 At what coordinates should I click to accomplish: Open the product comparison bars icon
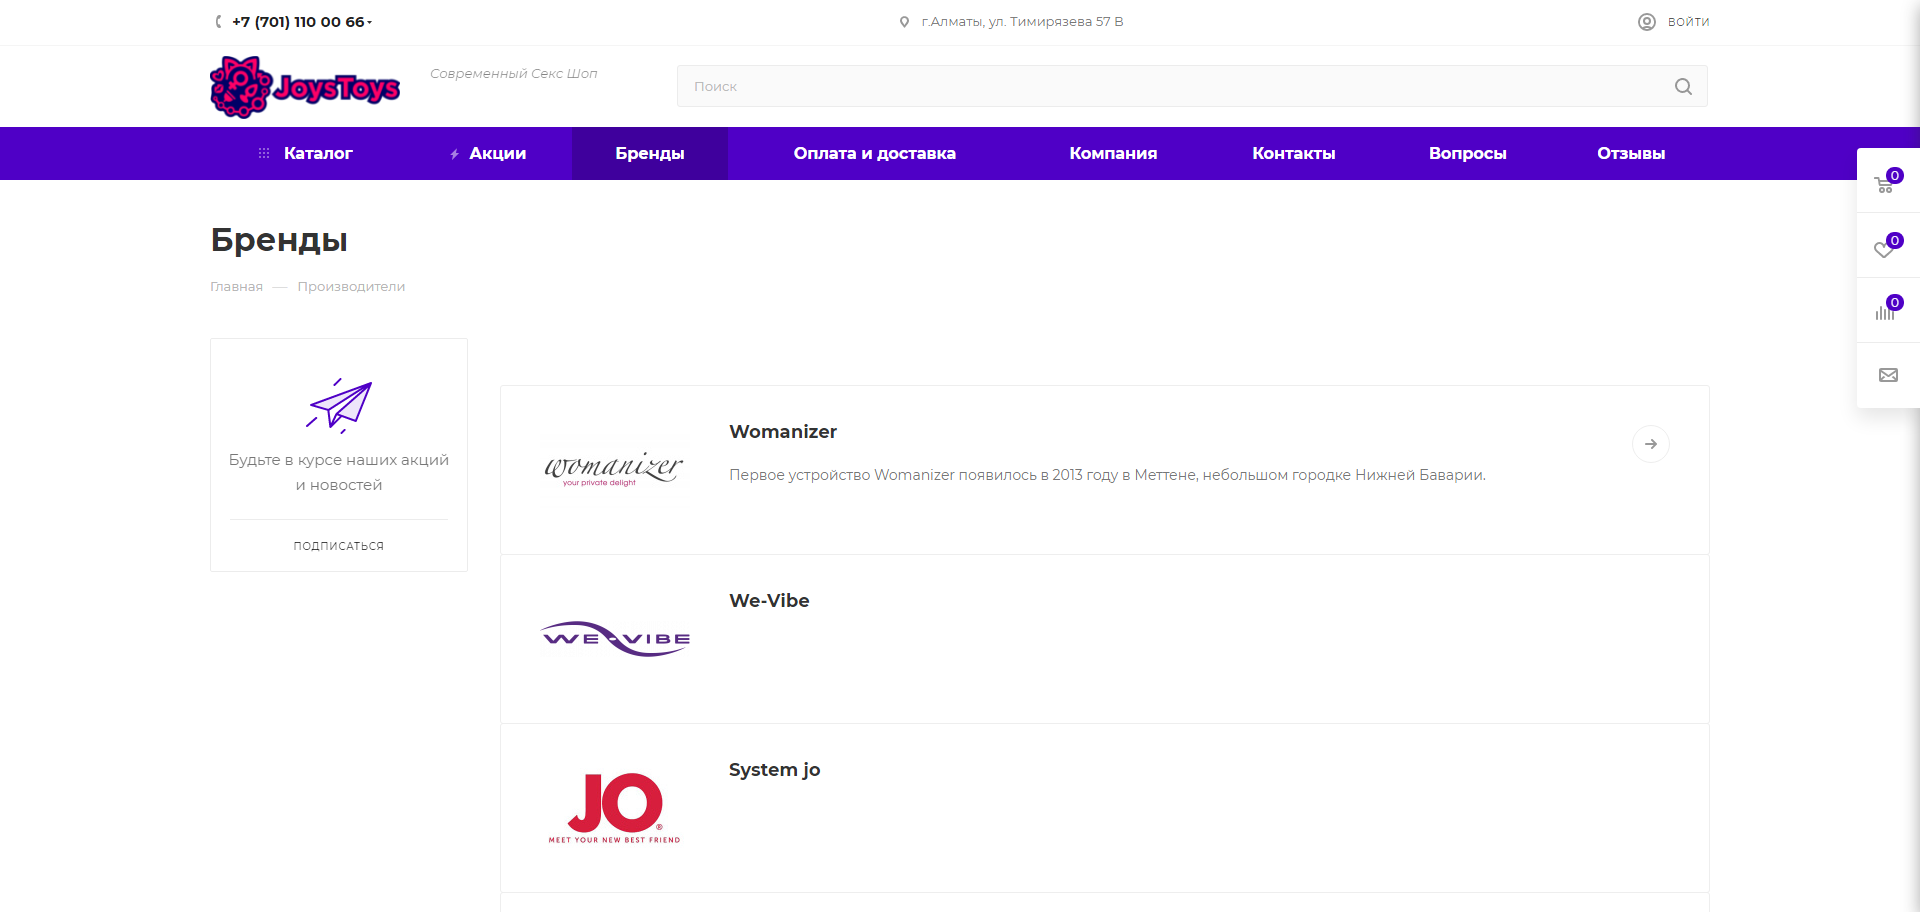(x=1885, y=313)
